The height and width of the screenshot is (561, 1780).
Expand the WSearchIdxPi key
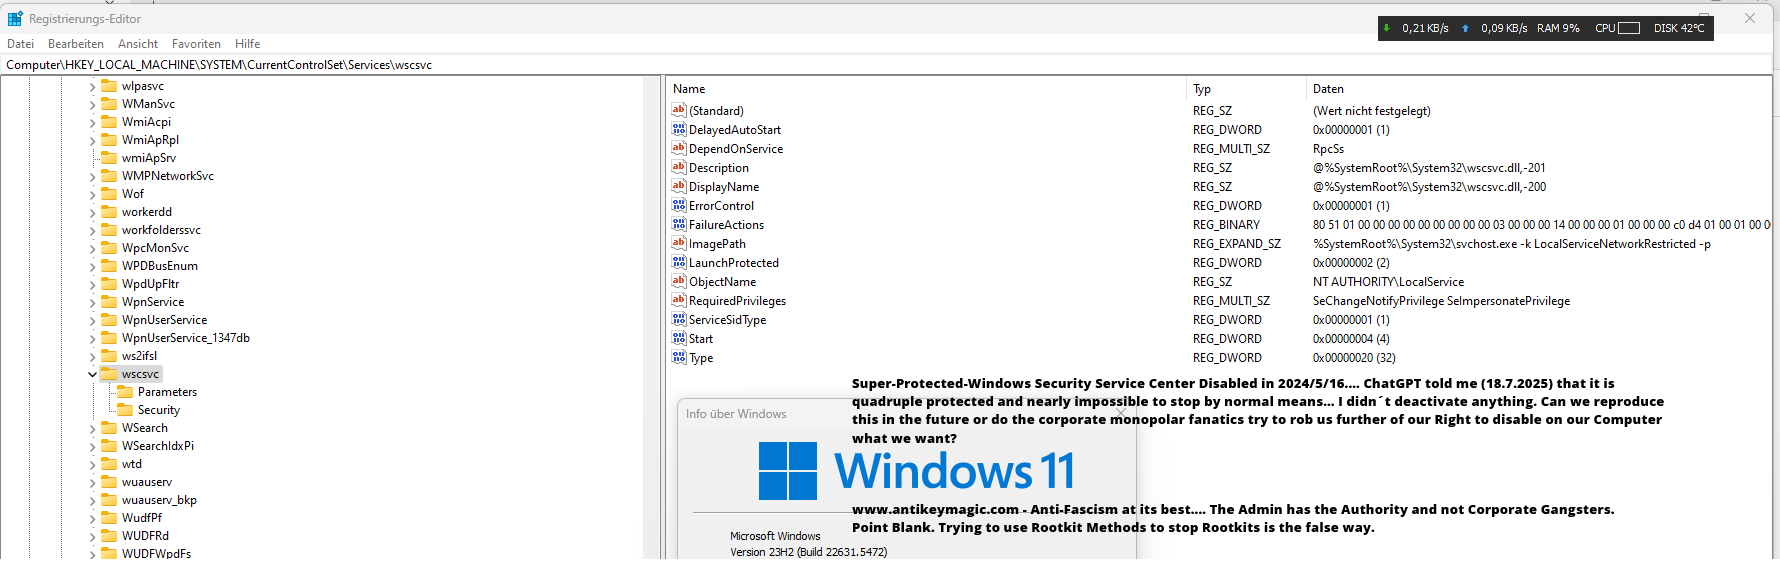click(x=92, y=446)
